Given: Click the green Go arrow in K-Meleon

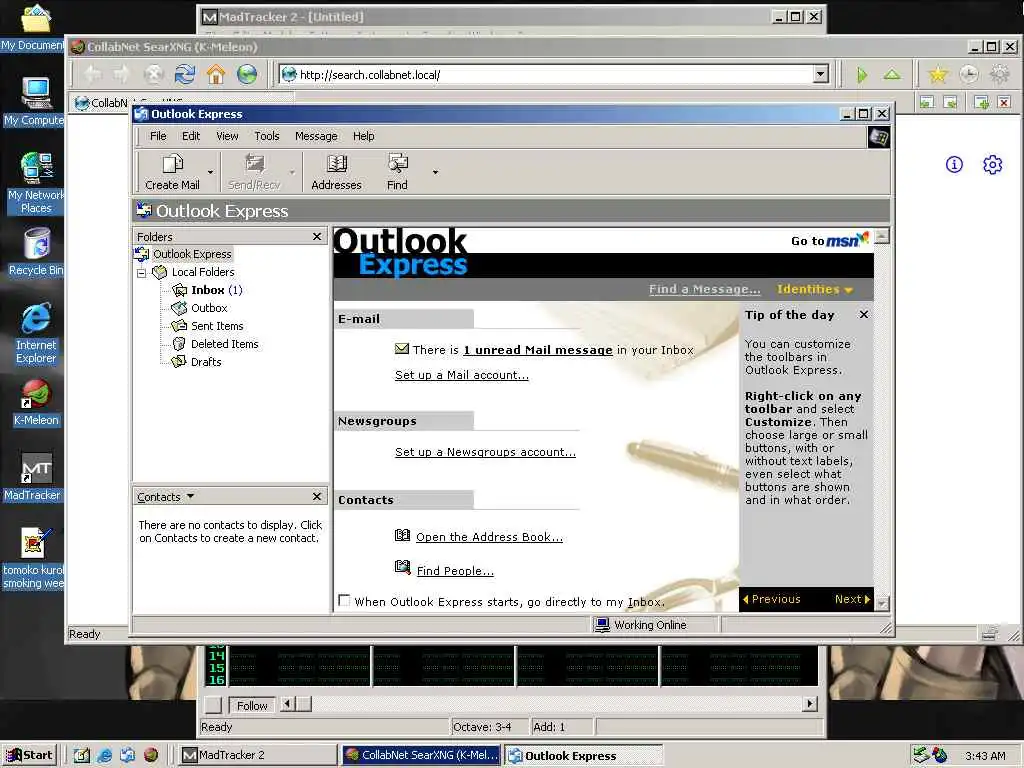Looking at the screenshot, I should coord(862,75).
